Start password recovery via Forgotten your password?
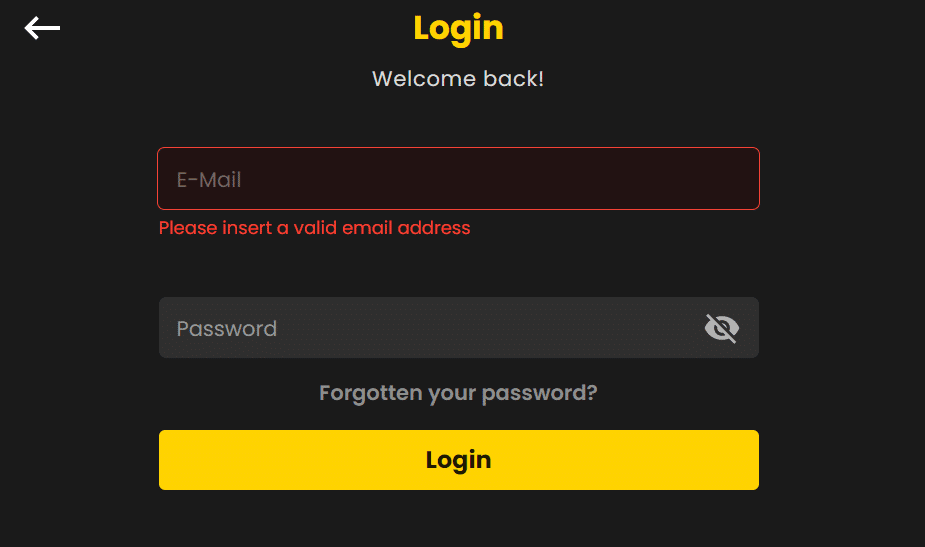This screenshot has width=925, height=547. click(458, 393)
